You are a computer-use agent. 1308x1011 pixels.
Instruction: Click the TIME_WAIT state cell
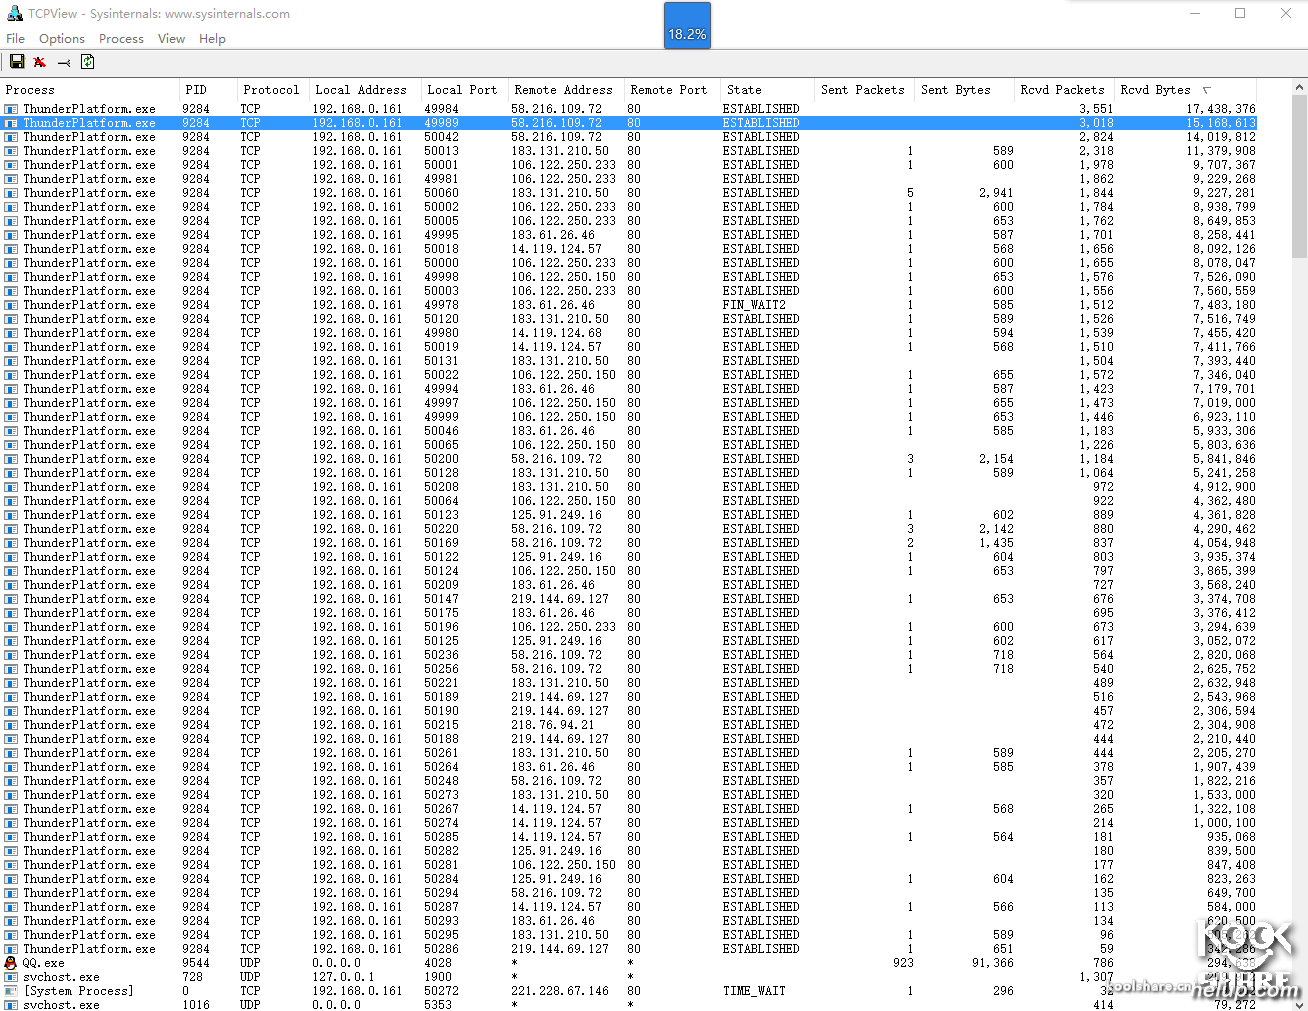point(754,991)
